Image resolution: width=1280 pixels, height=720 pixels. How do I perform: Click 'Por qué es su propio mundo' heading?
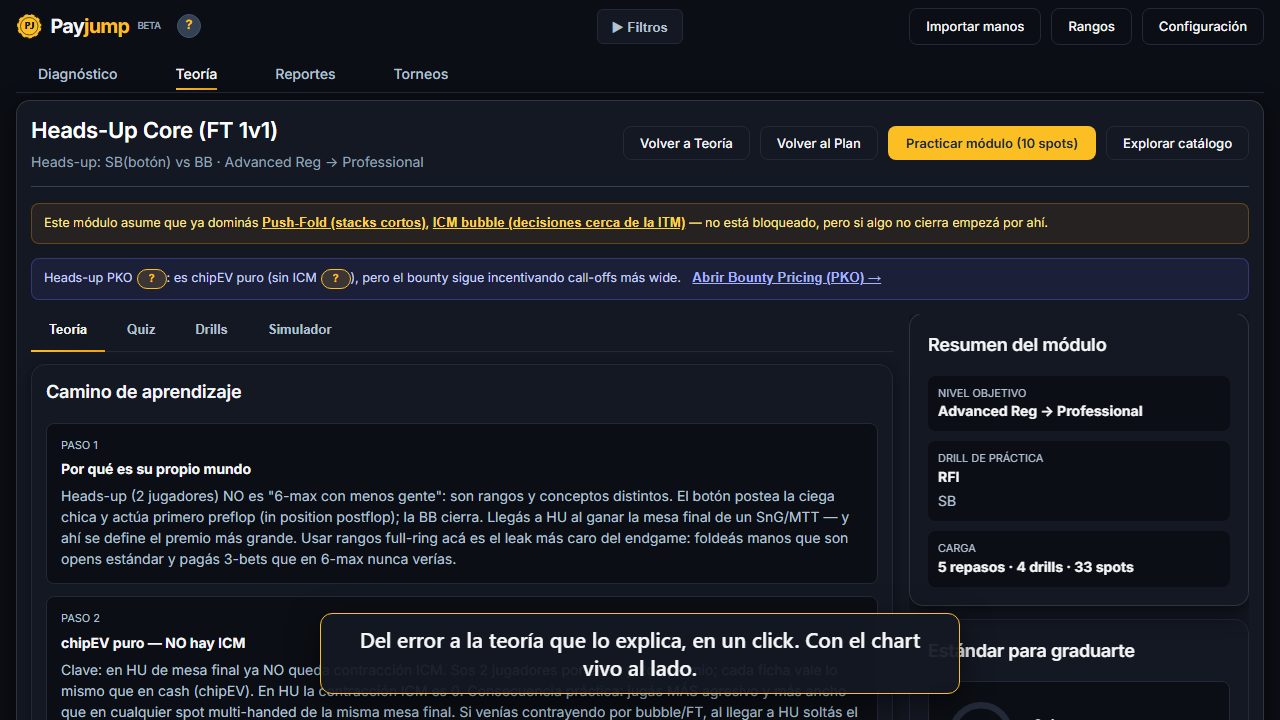156,469
